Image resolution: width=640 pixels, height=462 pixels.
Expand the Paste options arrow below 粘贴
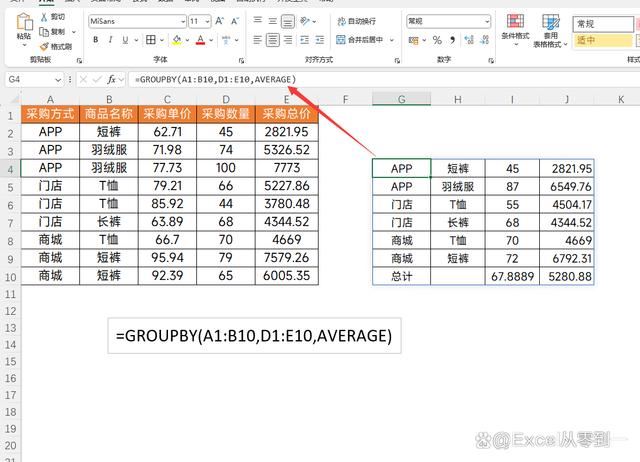point(24,45)
